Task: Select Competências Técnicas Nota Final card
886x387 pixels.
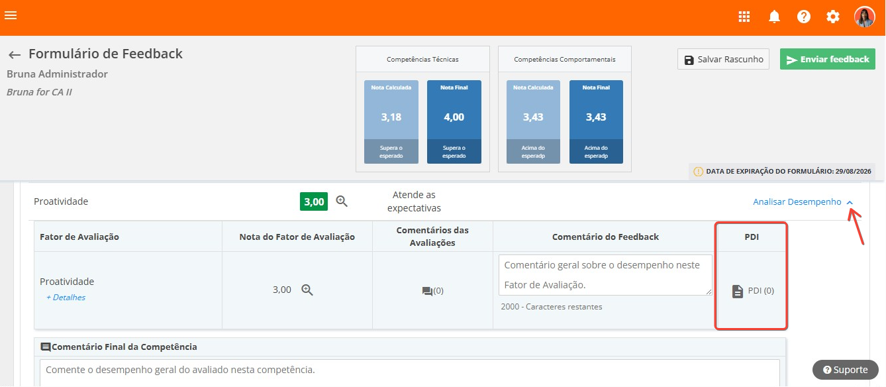Action: pyautogui.click(x=454, y=121)
